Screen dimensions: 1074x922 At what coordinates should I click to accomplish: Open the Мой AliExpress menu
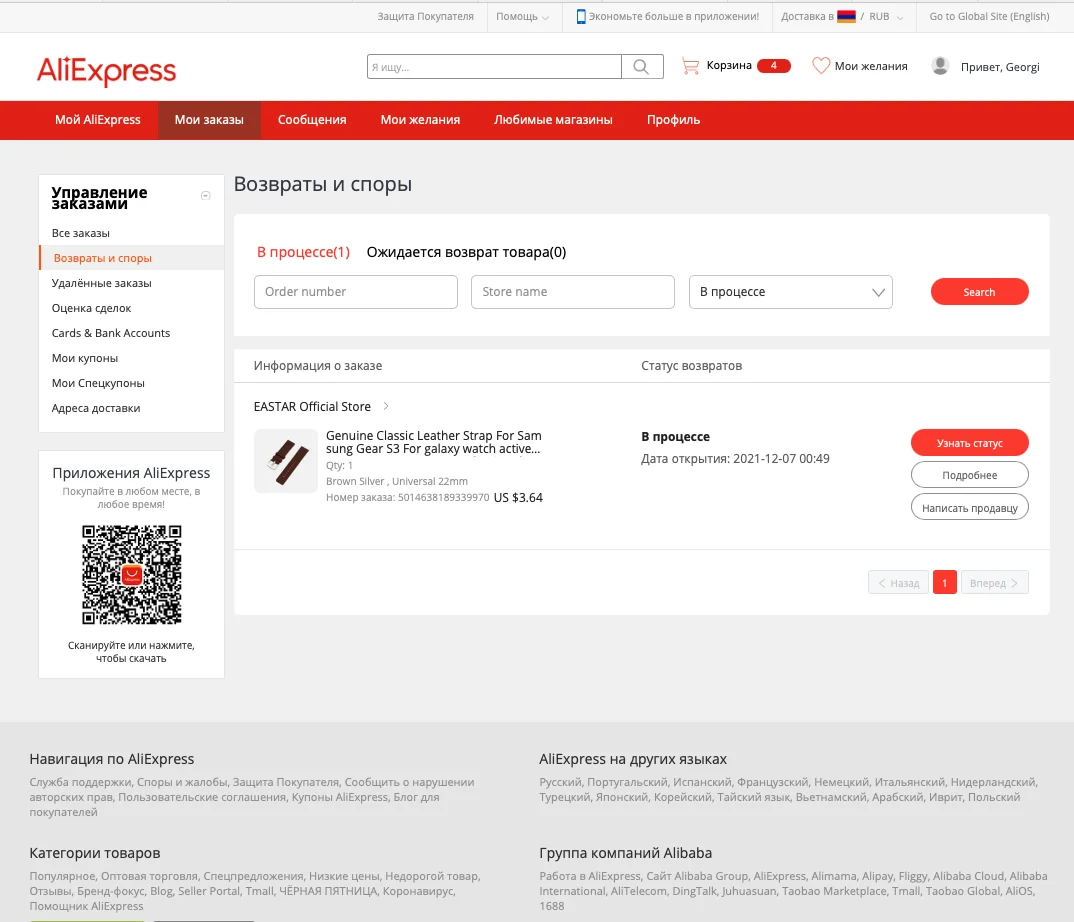pos(98,120)
